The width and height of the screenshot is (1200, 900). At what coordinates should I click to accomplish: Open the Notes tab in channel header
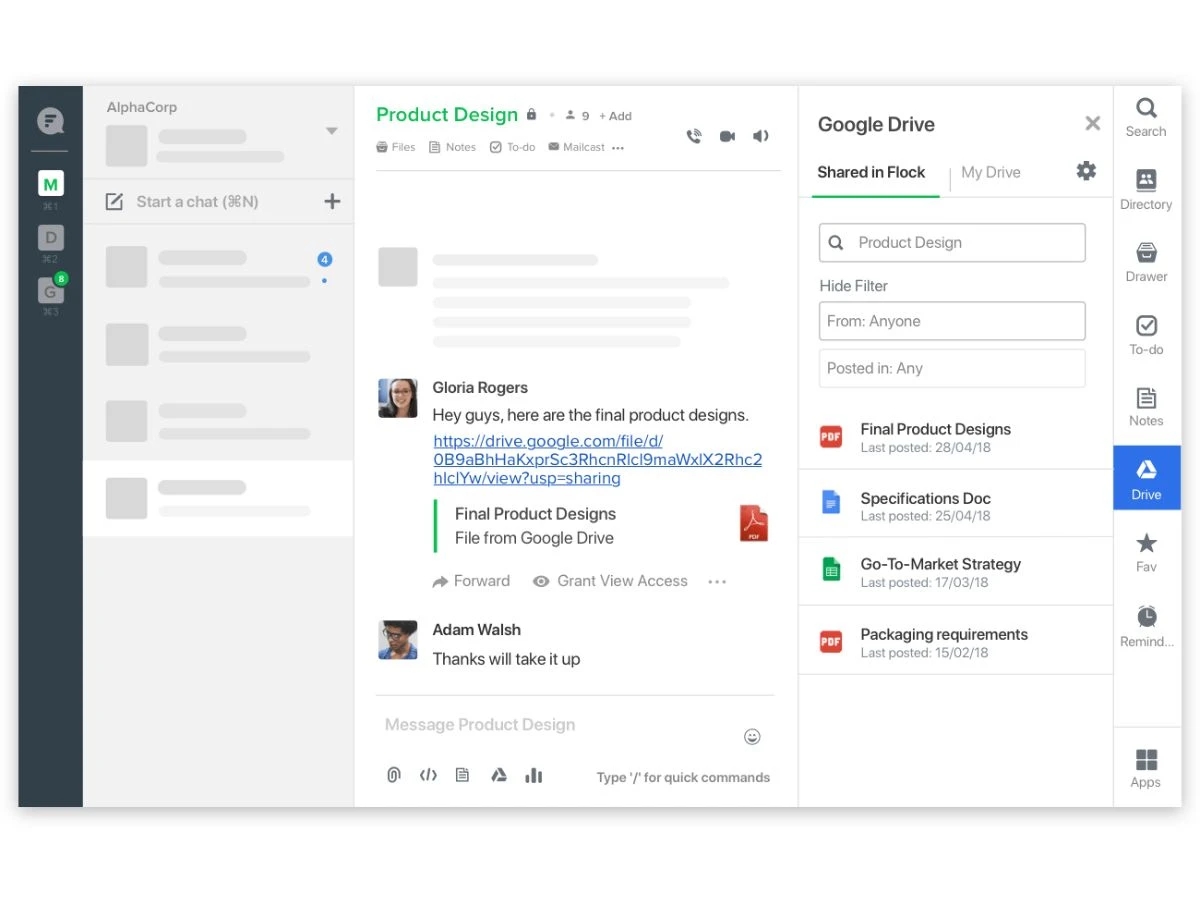pyautogui.click(x=452, y=147)
